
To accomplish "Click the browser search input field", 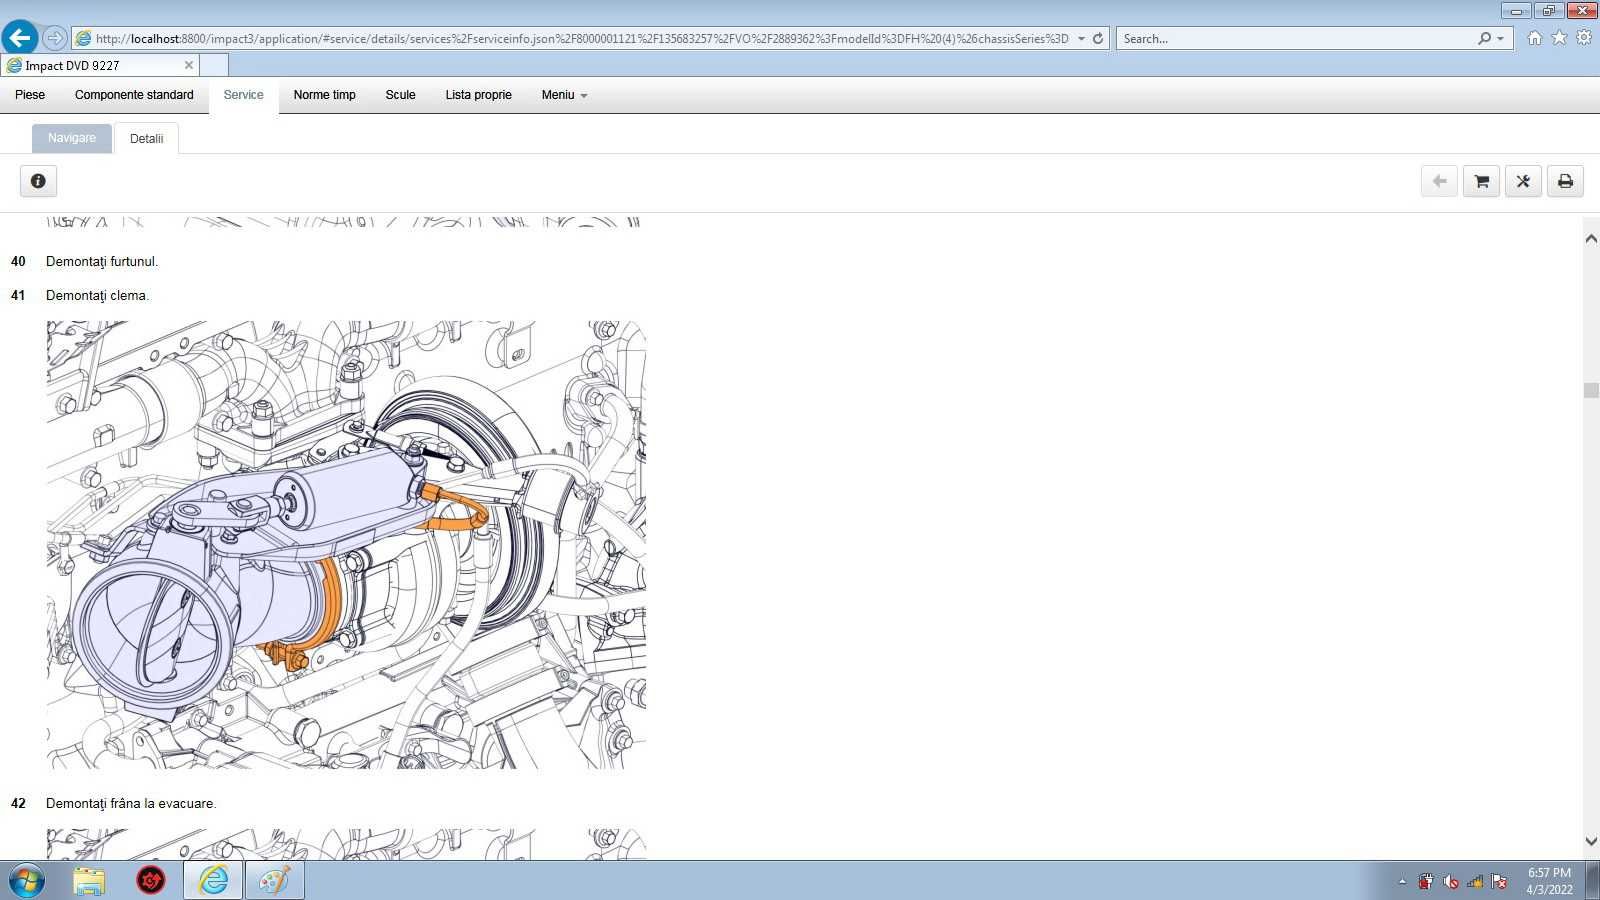I will [x=1296, y=39].
